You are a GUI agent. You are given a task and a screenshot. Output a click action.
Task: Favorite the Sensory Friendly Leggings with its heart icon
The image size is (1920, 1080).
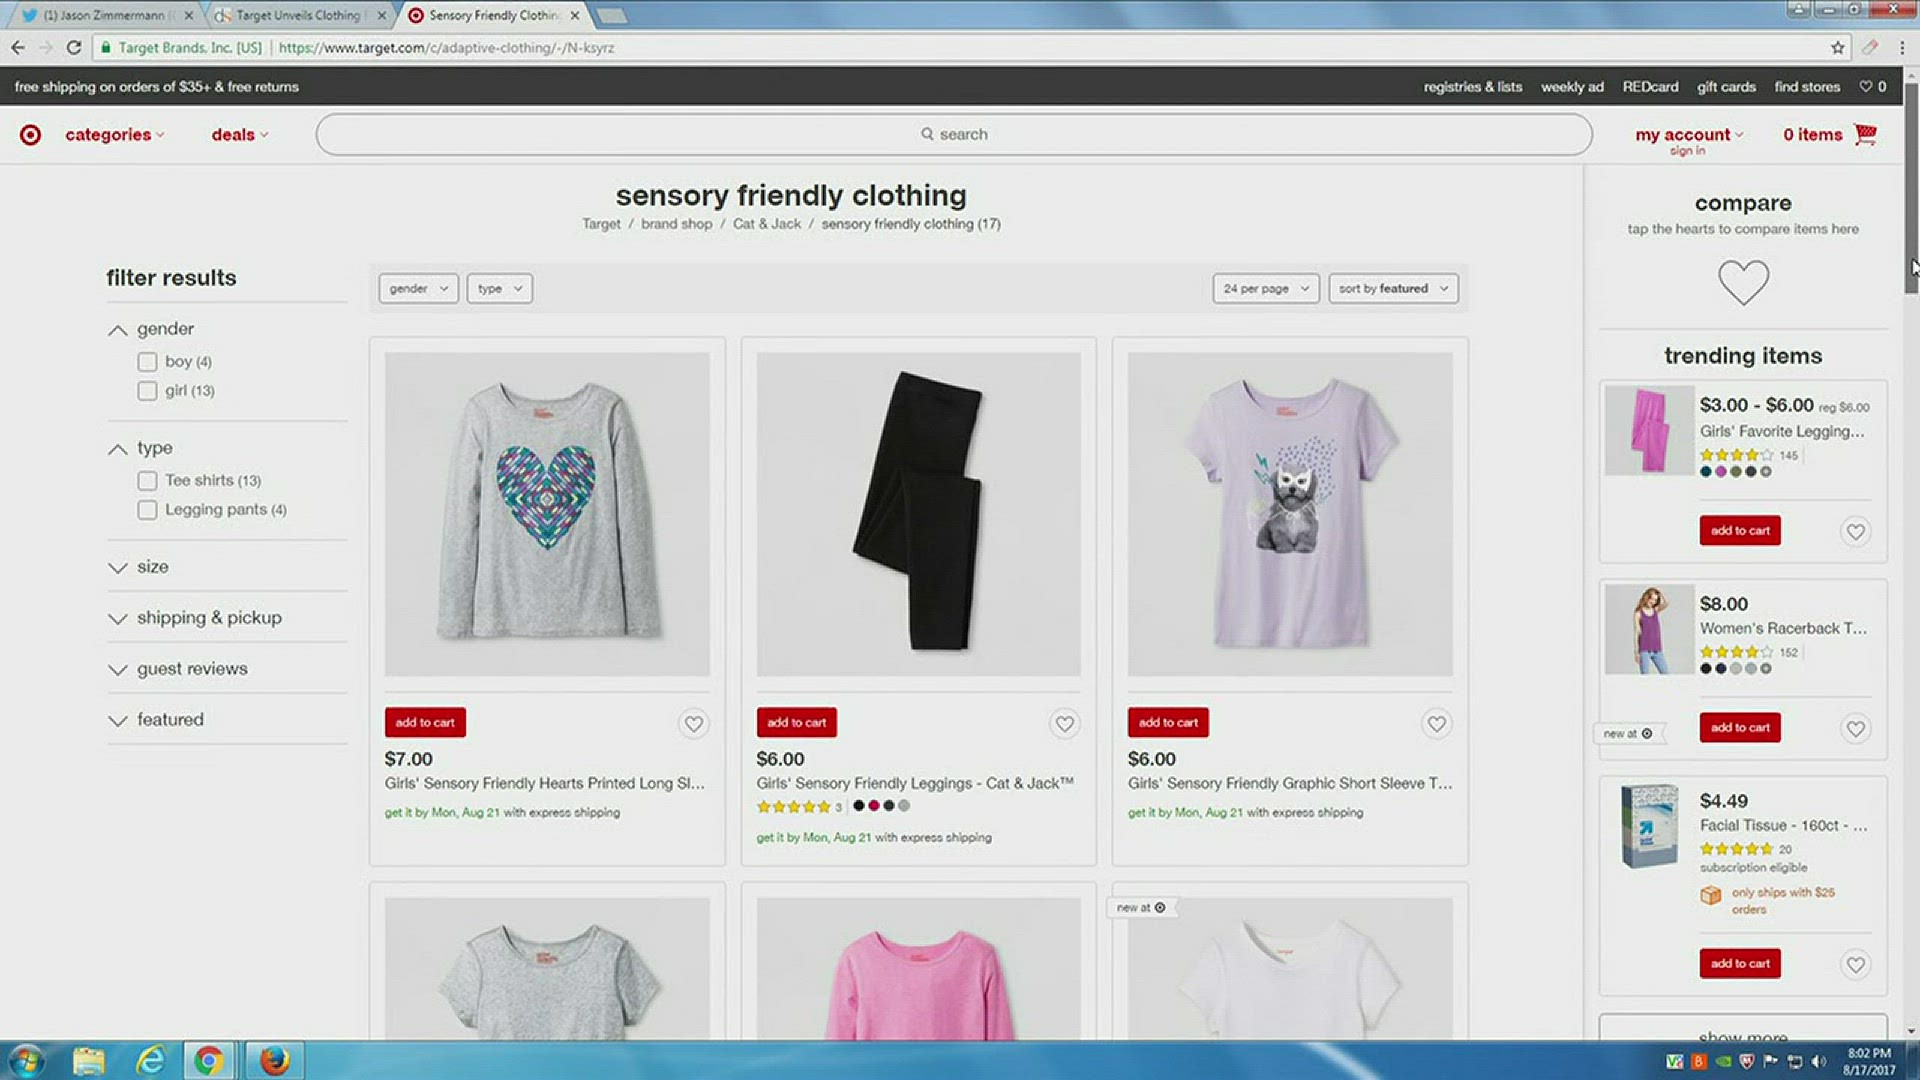pos(1064,723)
